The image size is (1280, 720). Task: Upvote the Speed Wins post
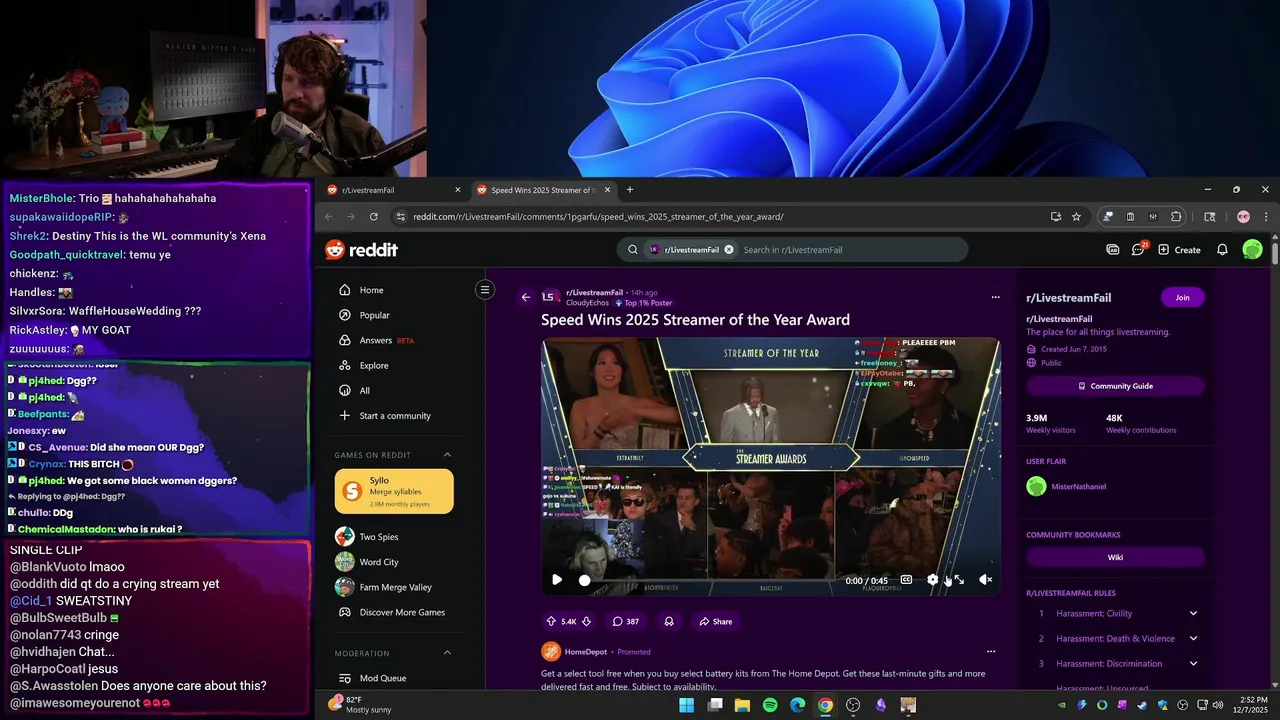[551, 621]
